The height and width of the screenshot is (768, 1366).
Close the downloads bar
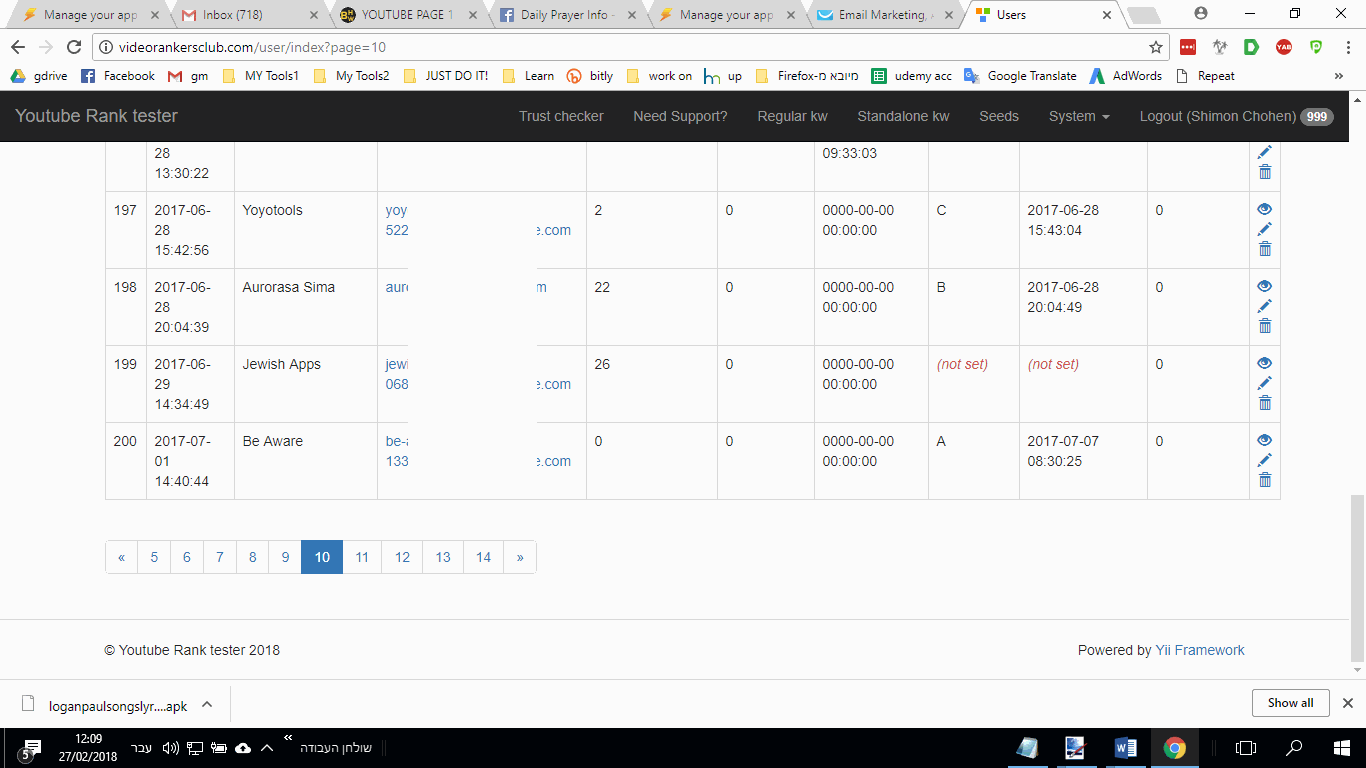(x=1347, y=703)
